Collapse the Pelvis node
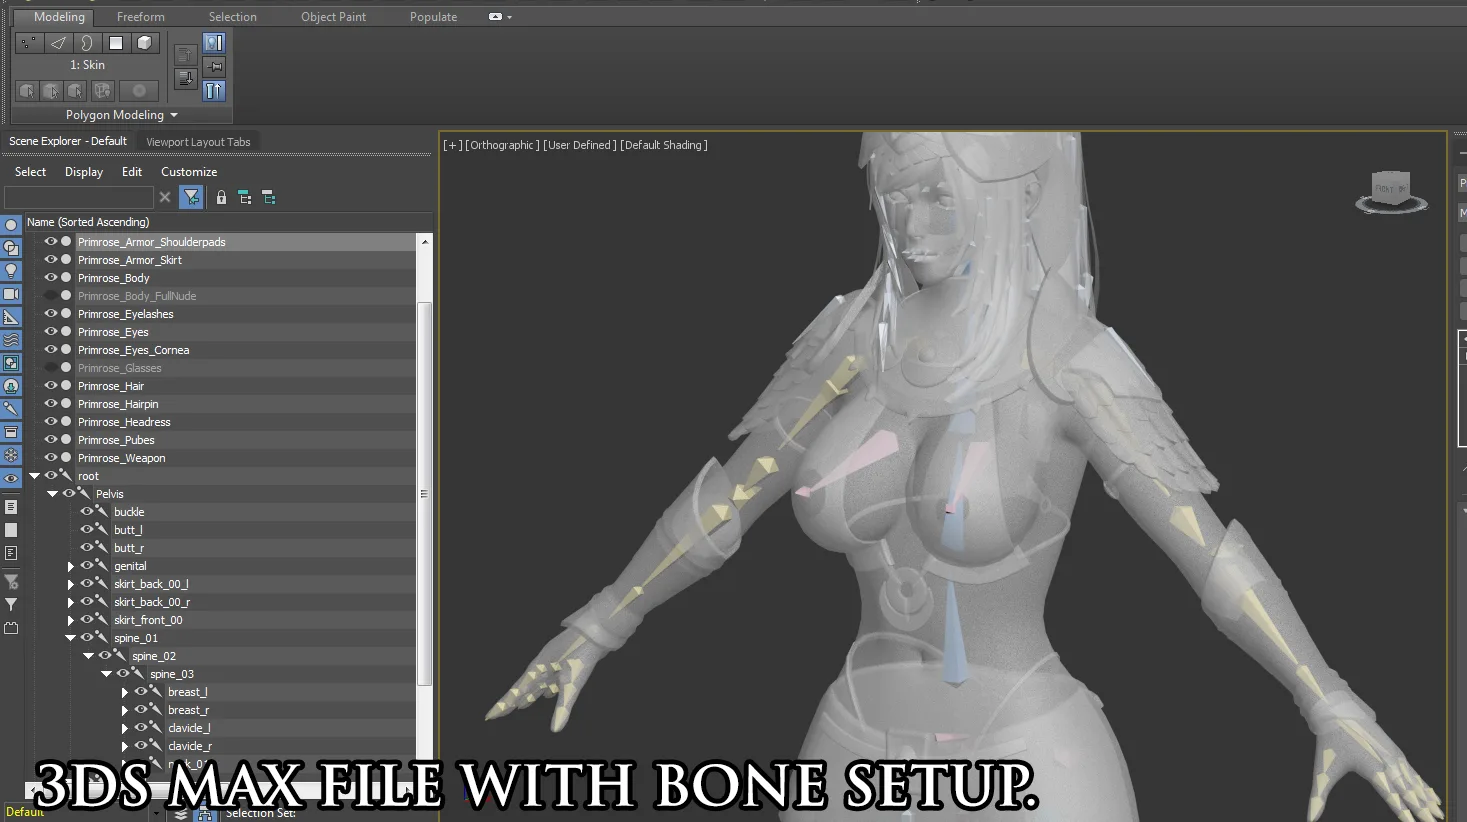This screenshot has height=822, width=1467. [x=52, y=494]
